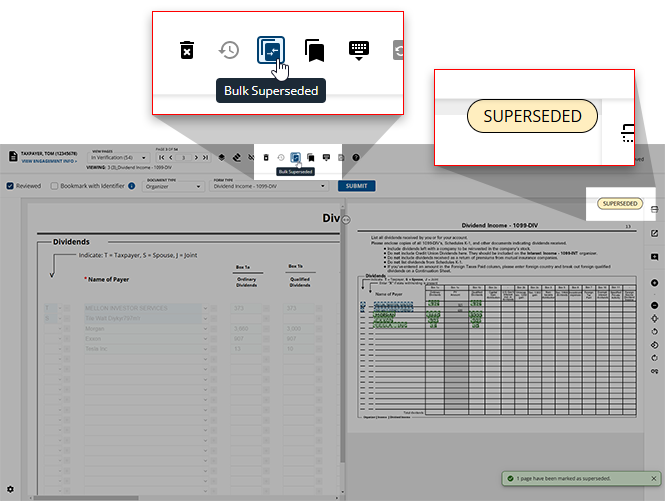
Task: Open the Form Type Dividend Income dropdown
Action: click(x=268, y=186)
